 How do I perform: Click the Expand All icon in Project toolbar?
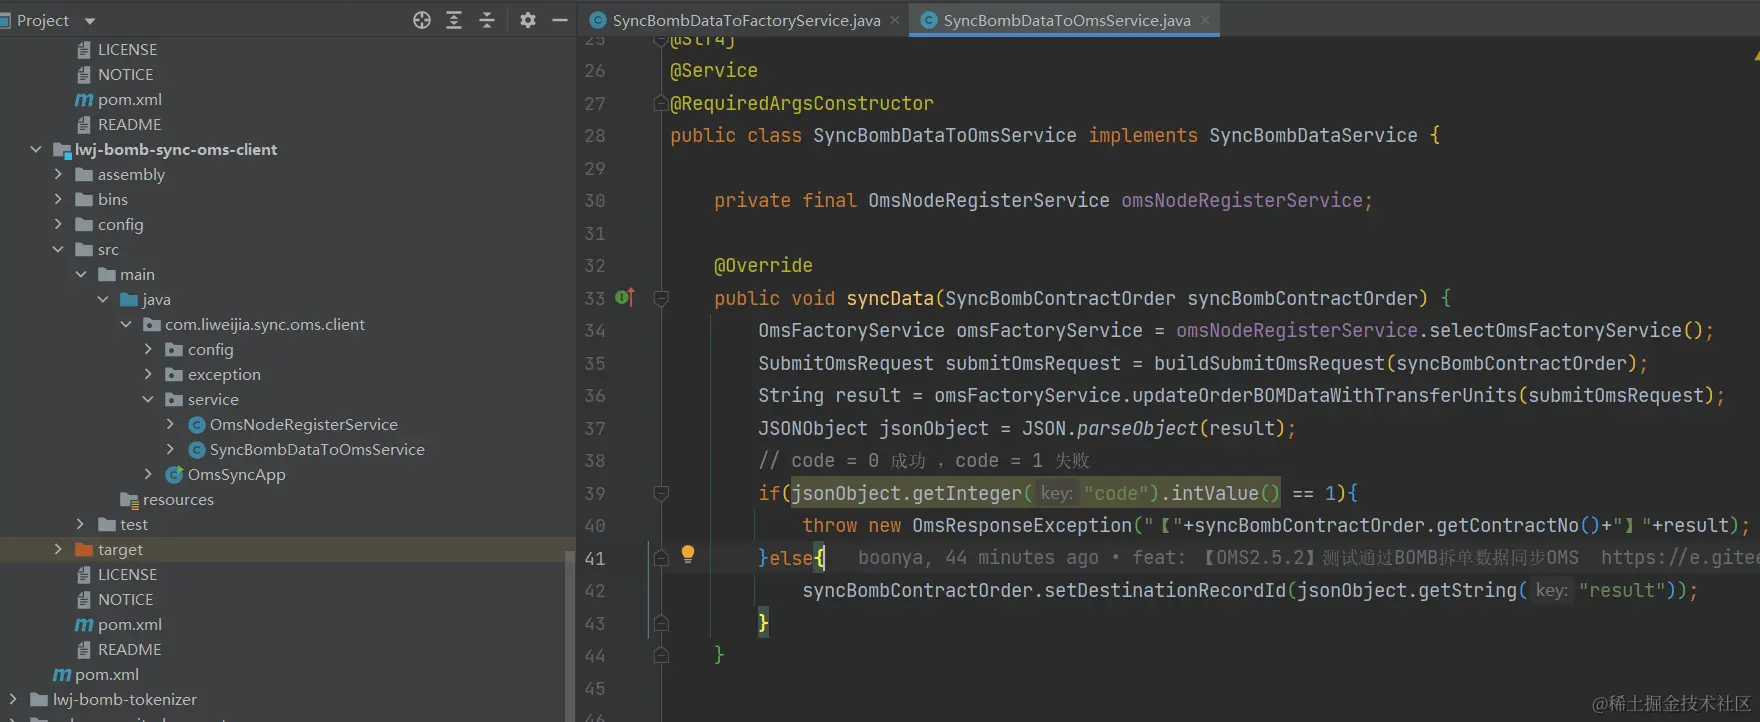point(454,20)
